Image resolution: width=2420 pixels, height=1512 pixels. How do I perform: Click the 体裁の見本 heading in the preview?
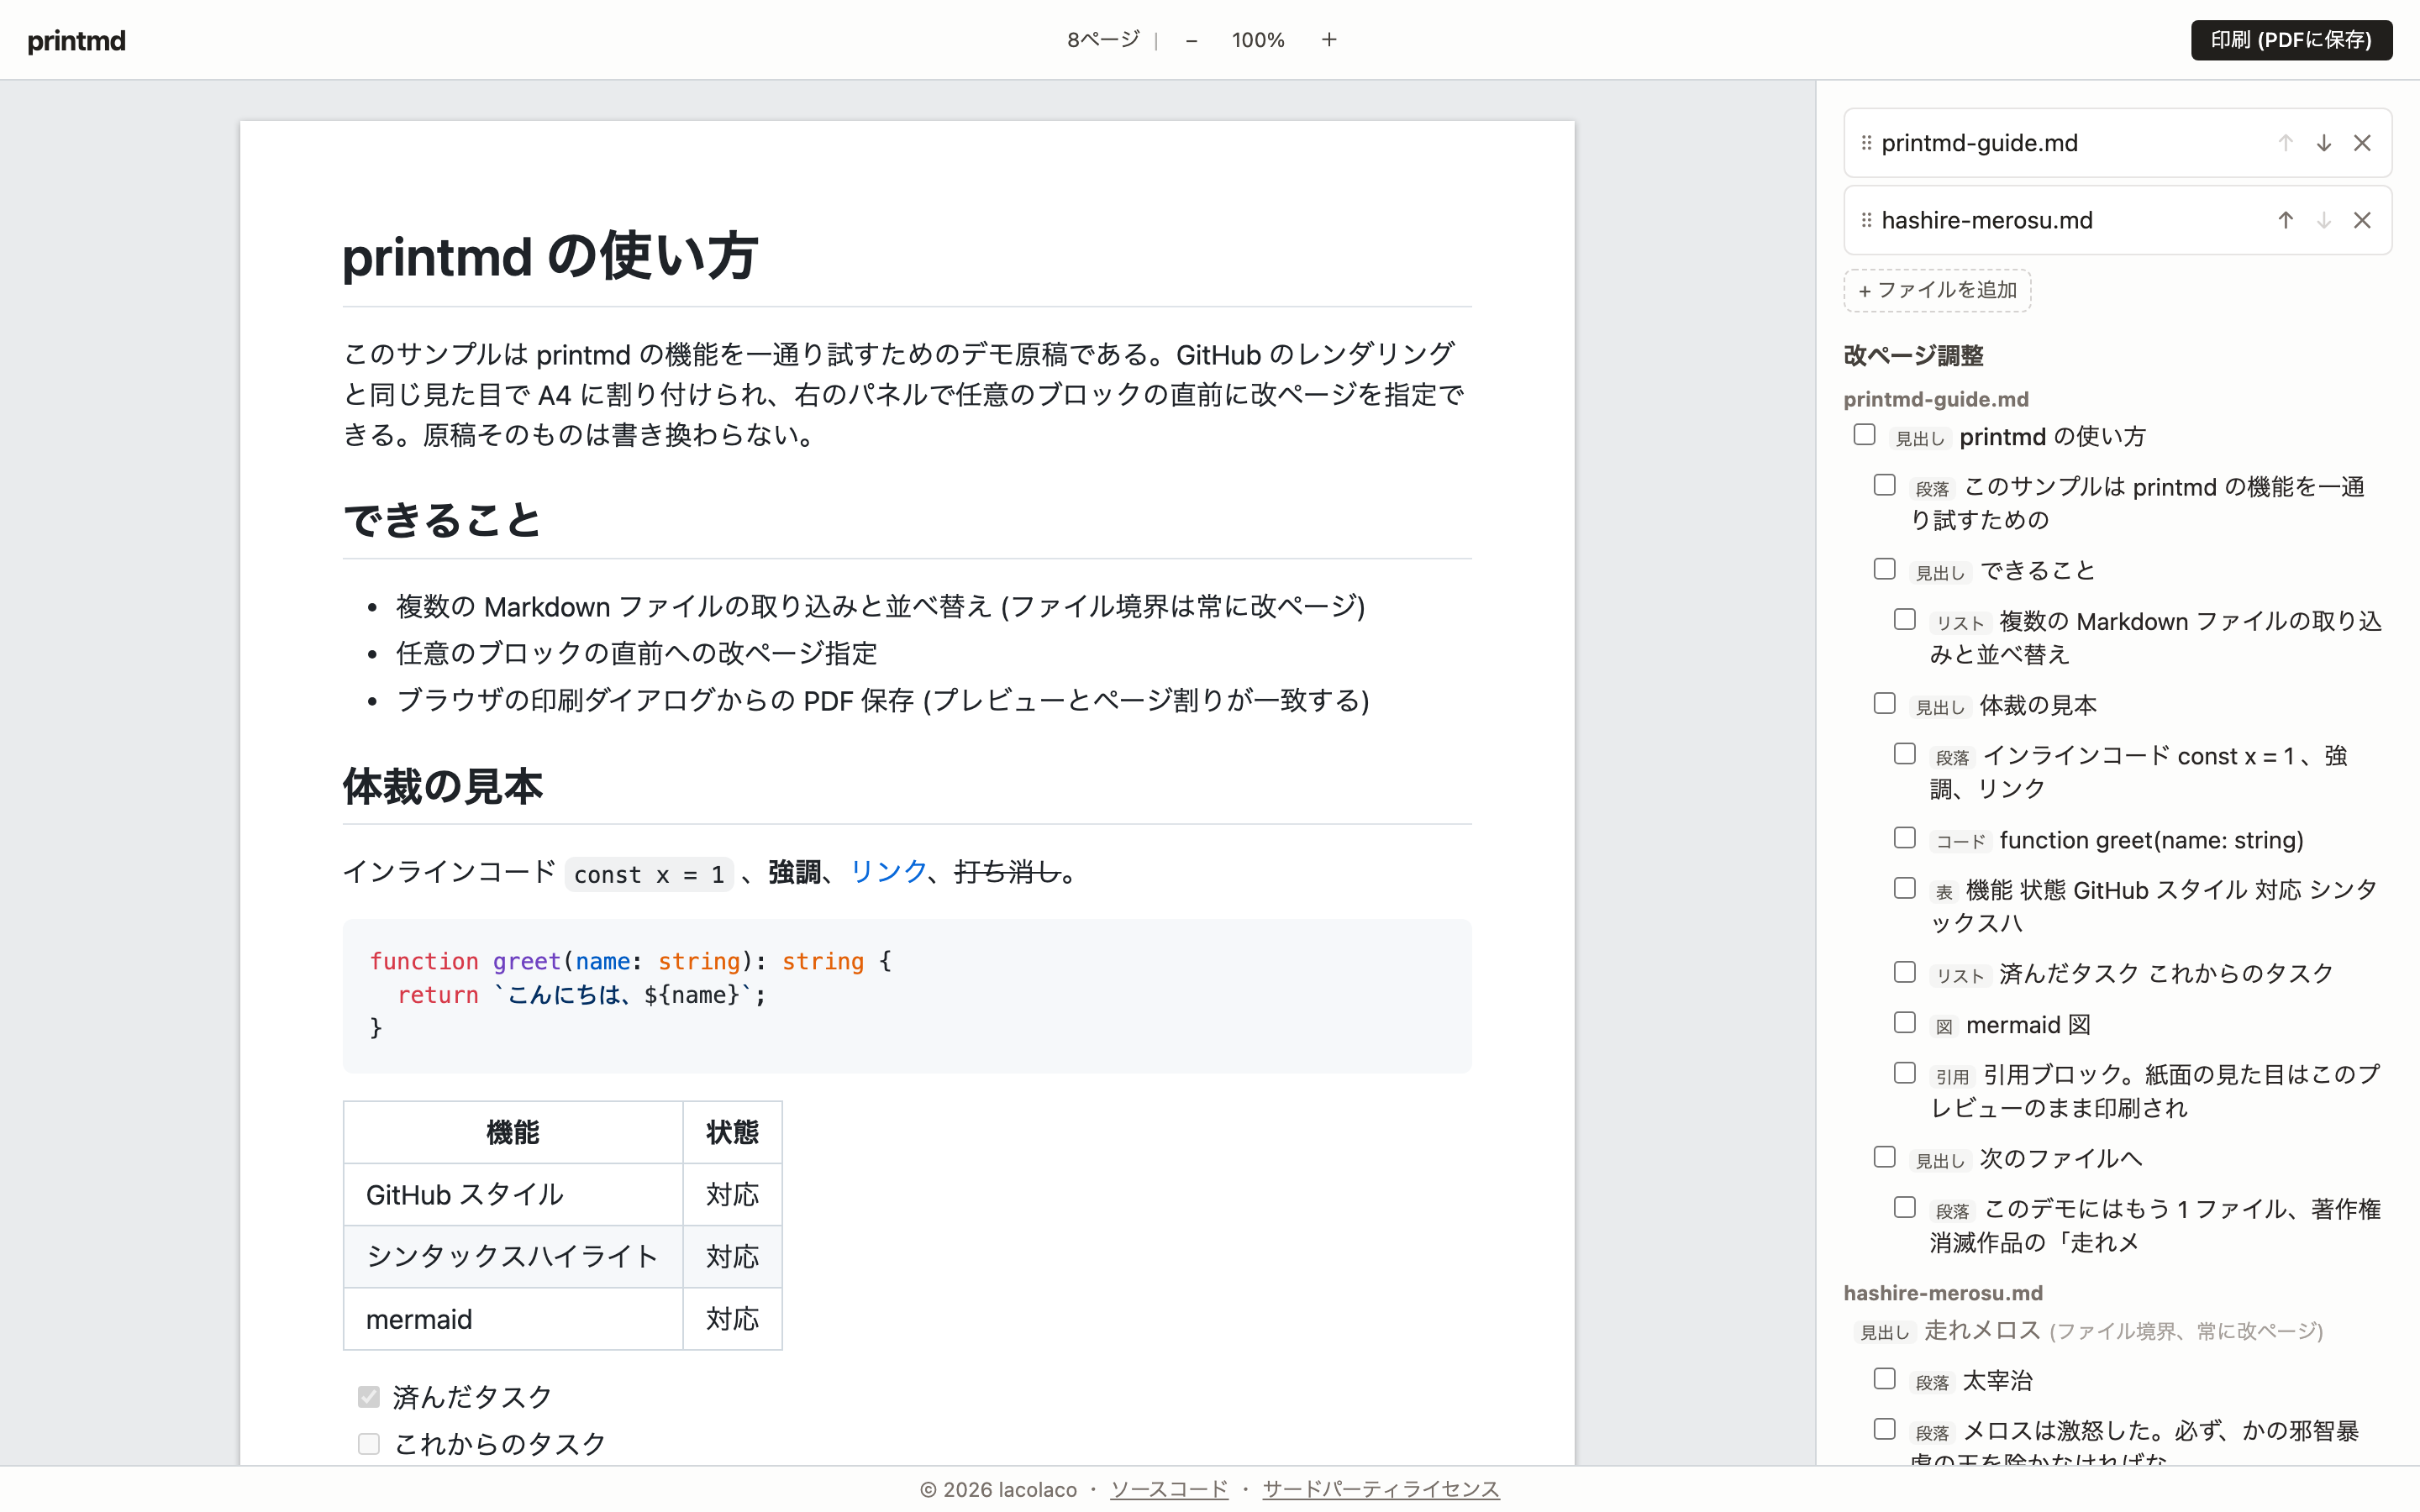442,787
